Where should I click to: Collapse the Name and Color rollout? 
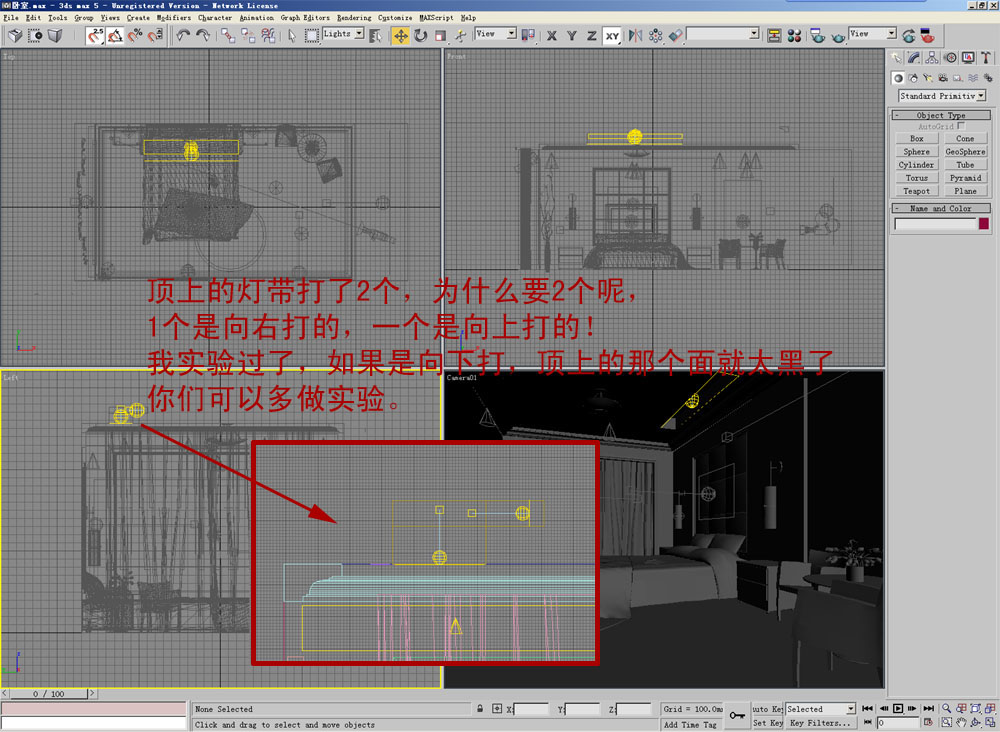[941, 209]
